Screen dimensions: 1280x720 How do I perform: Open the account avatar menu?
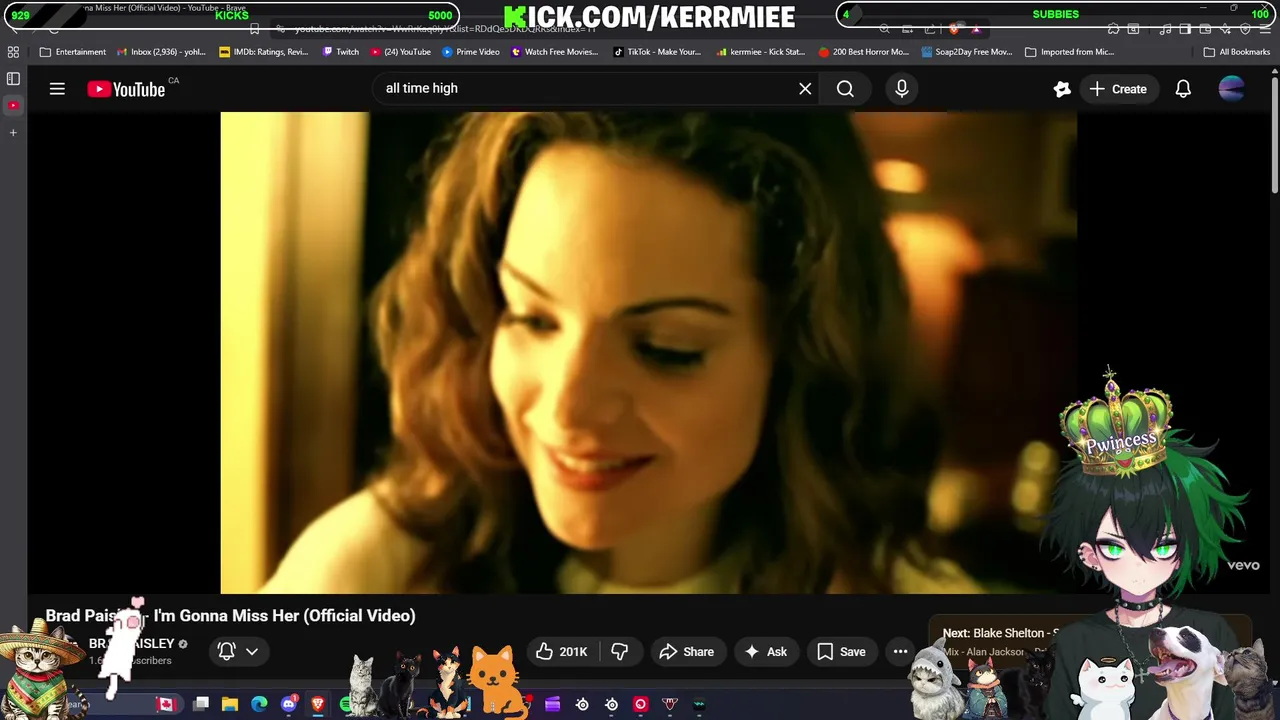[x=1232, y=89]
